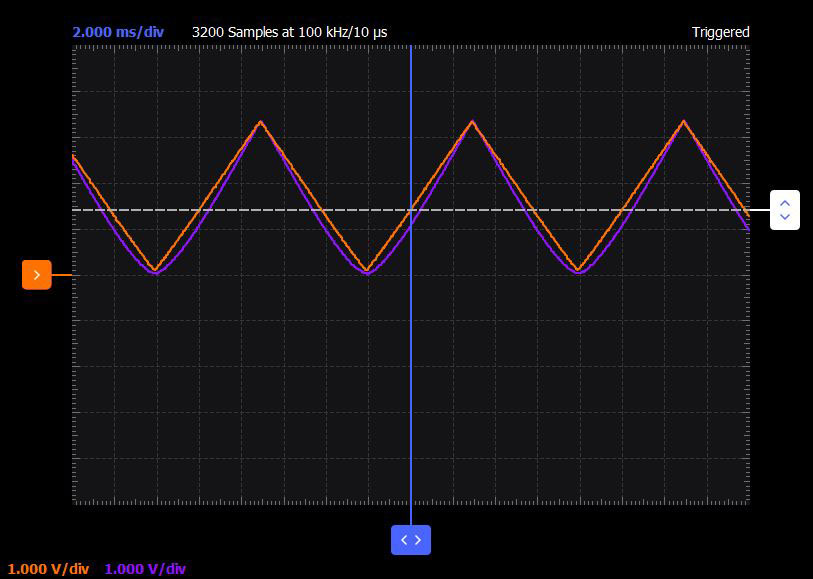This screenshot has width=813, height=579.
Task: Click the first trough of the purple waveform
Action: 156,273
